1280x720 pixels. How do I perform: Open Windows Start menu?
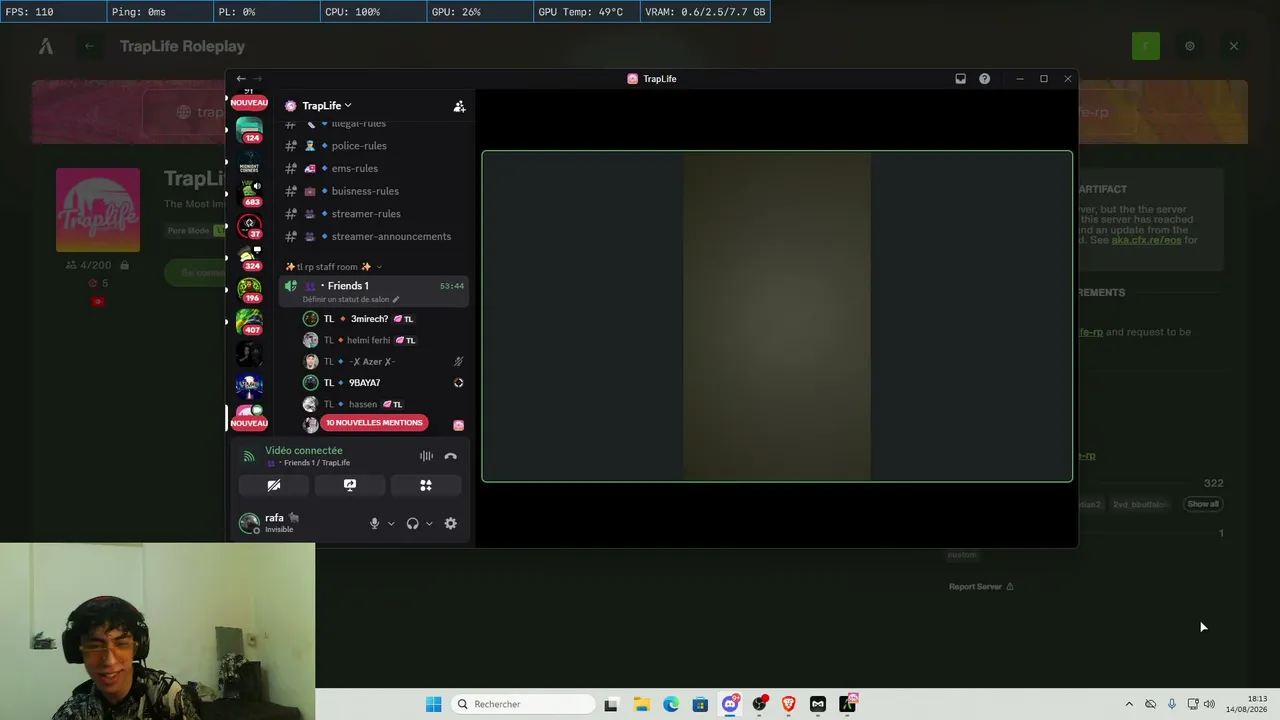click(433, 704)
